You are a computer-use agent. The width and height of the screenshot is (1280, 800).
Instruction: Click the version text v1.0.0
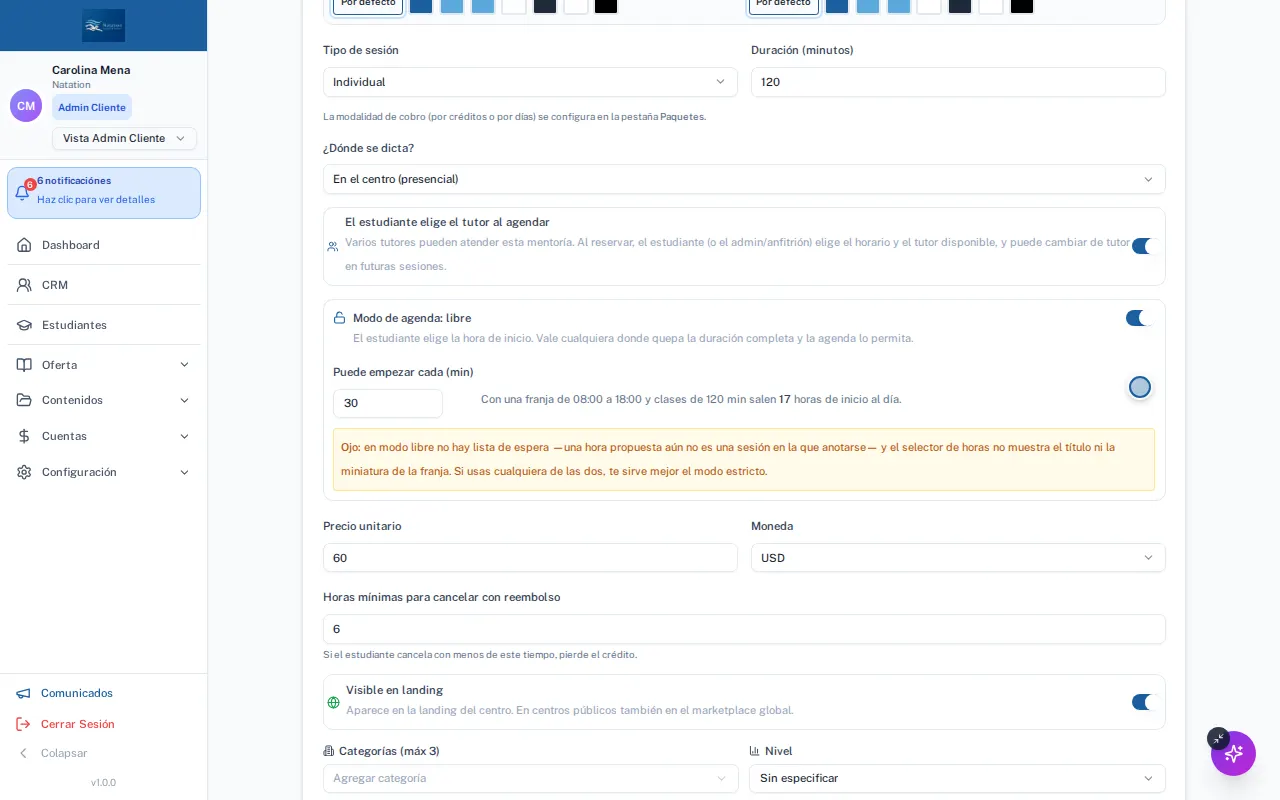pos(103,783)
